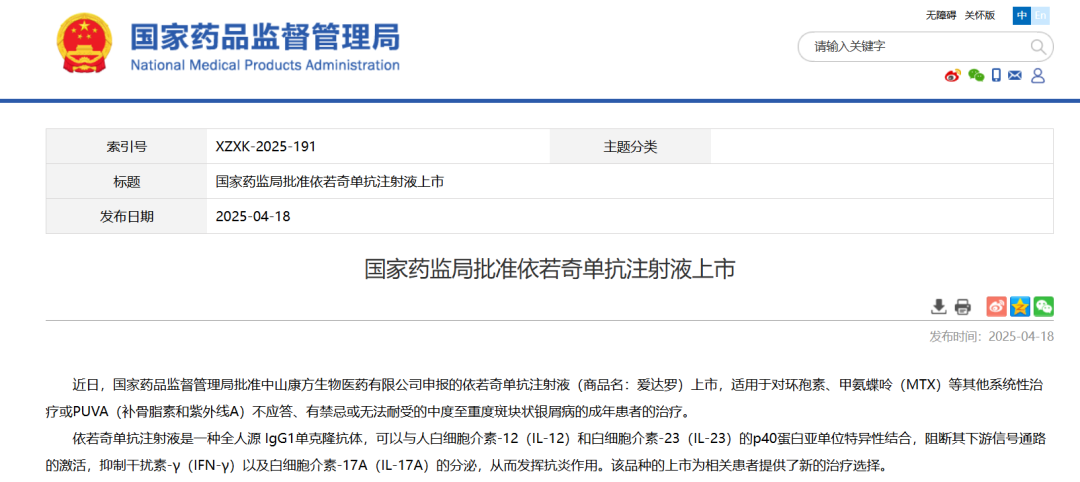Switch language to En (English)
This screenshot has height=482, width=1080.
[1040, 15]
